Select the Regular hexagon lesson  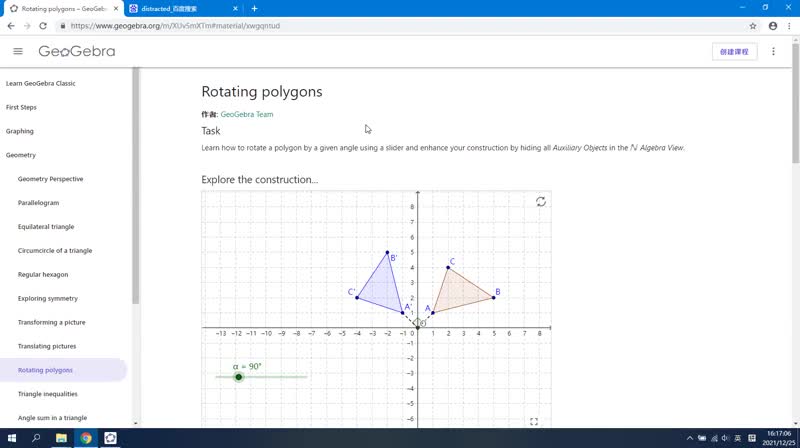(43, 275)
